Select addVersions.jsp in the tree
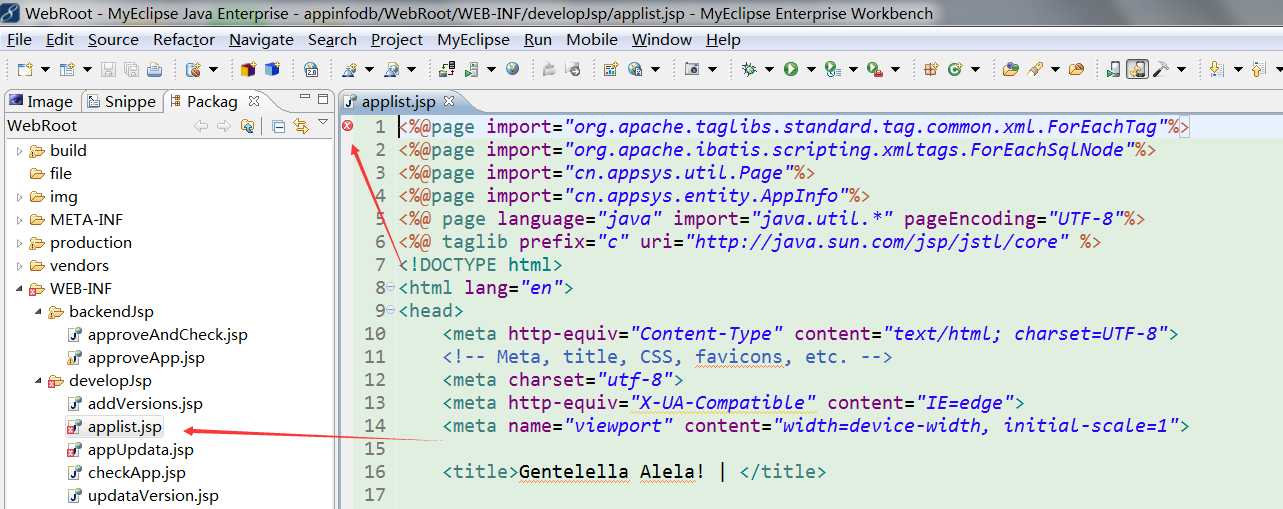 (x=145, y=404)
